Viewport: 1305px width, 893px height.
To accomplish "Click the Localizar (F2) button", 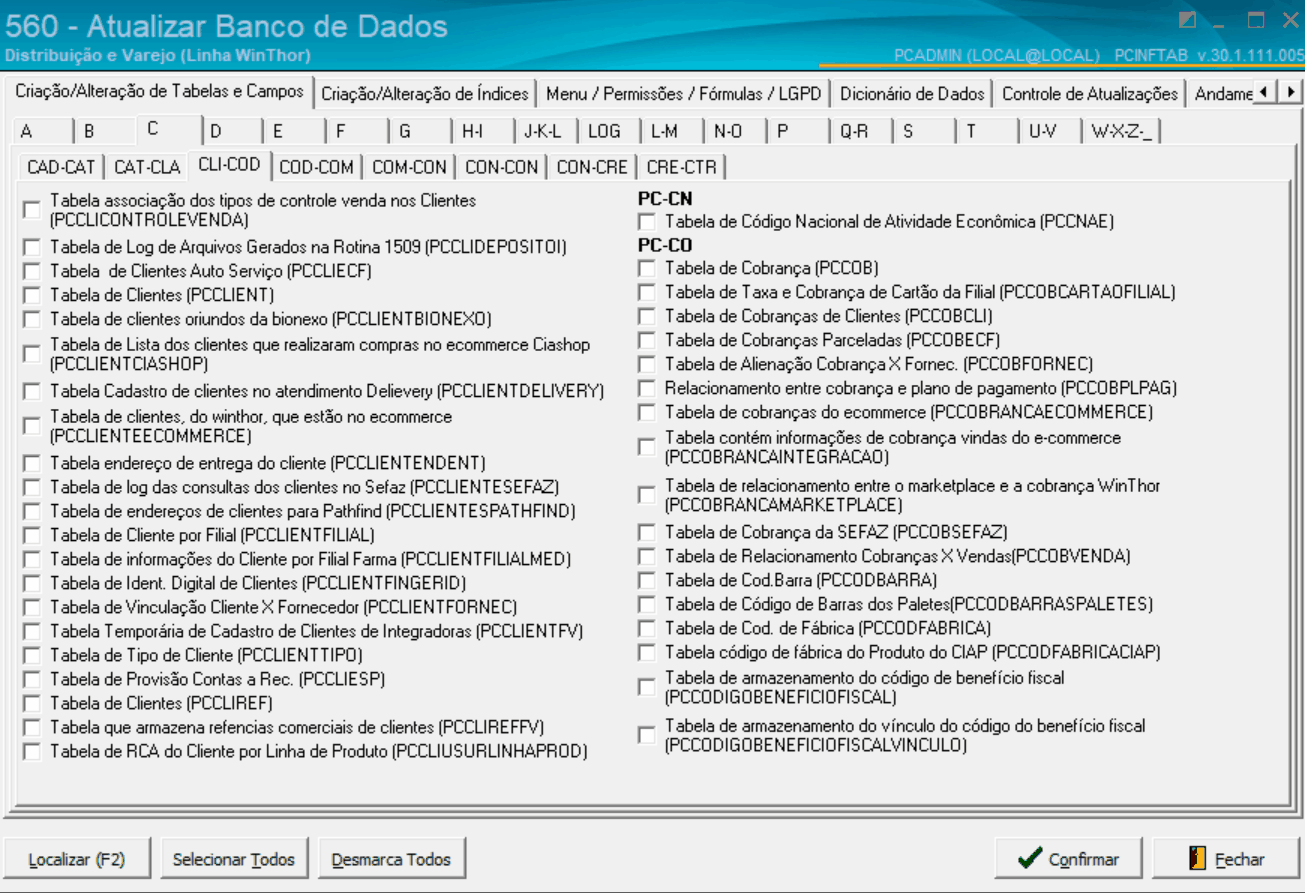I will [x=77, y=859].
